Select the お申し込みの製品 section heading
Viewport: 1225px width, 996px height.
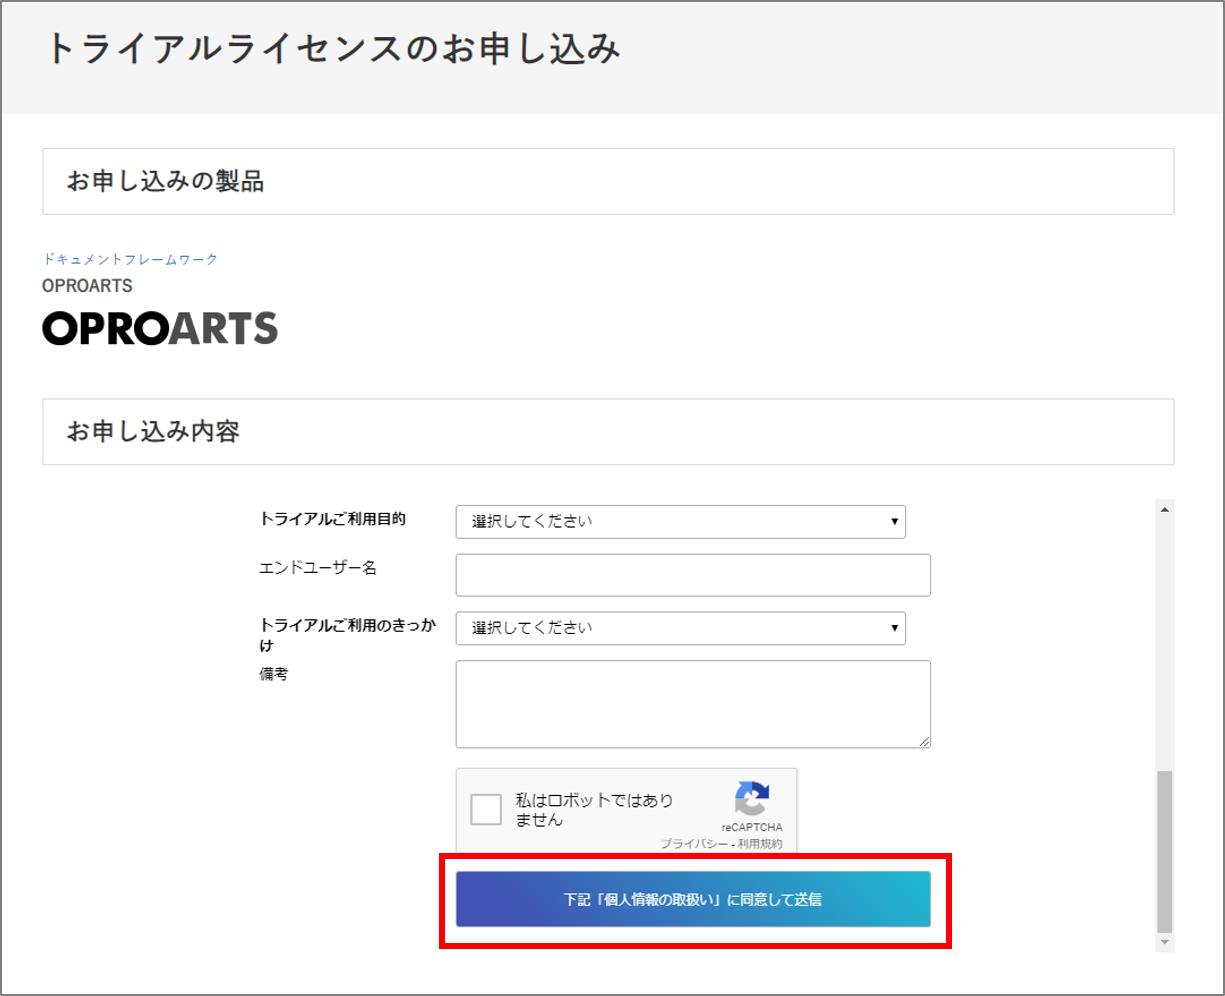165,182
